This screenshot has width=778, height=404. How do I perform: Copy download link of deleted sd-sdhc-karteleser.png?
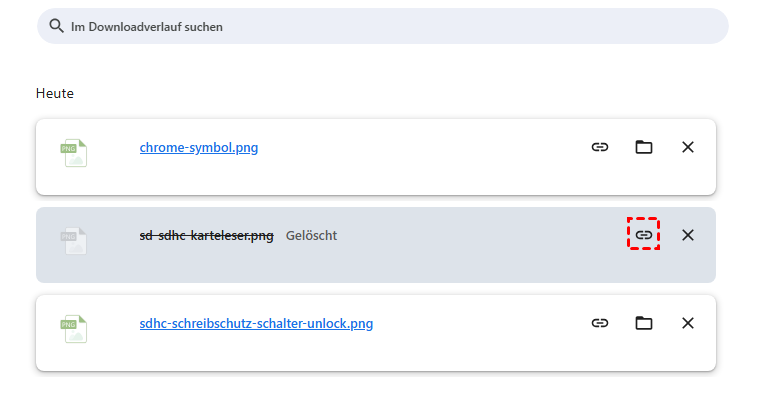pos(644,235)
